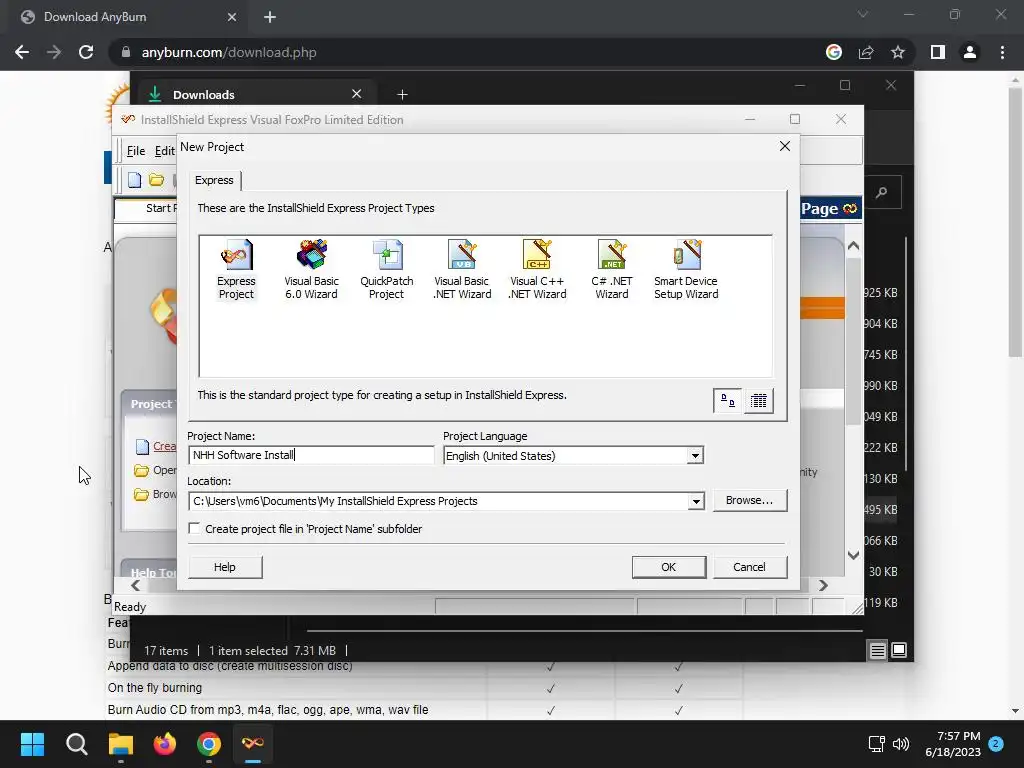Click the open folder icon in InstallShield toolbar
The width and height of the screenshot is (1024, 768).
(156, 180)
